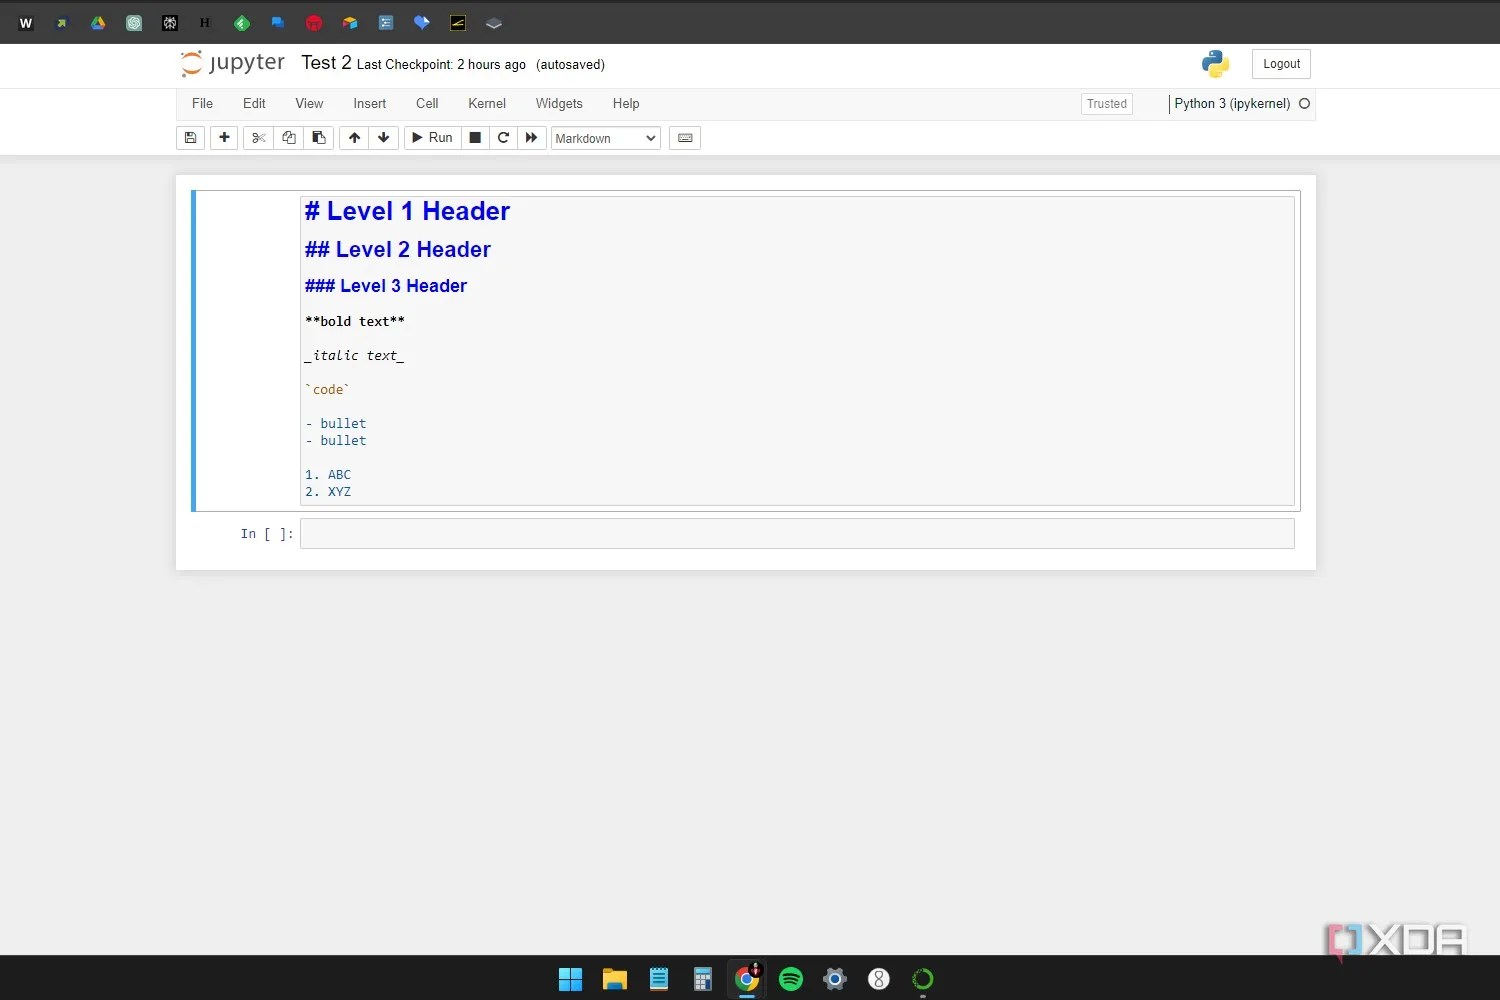Launch Spotify from the taskbar

[790, 979]
